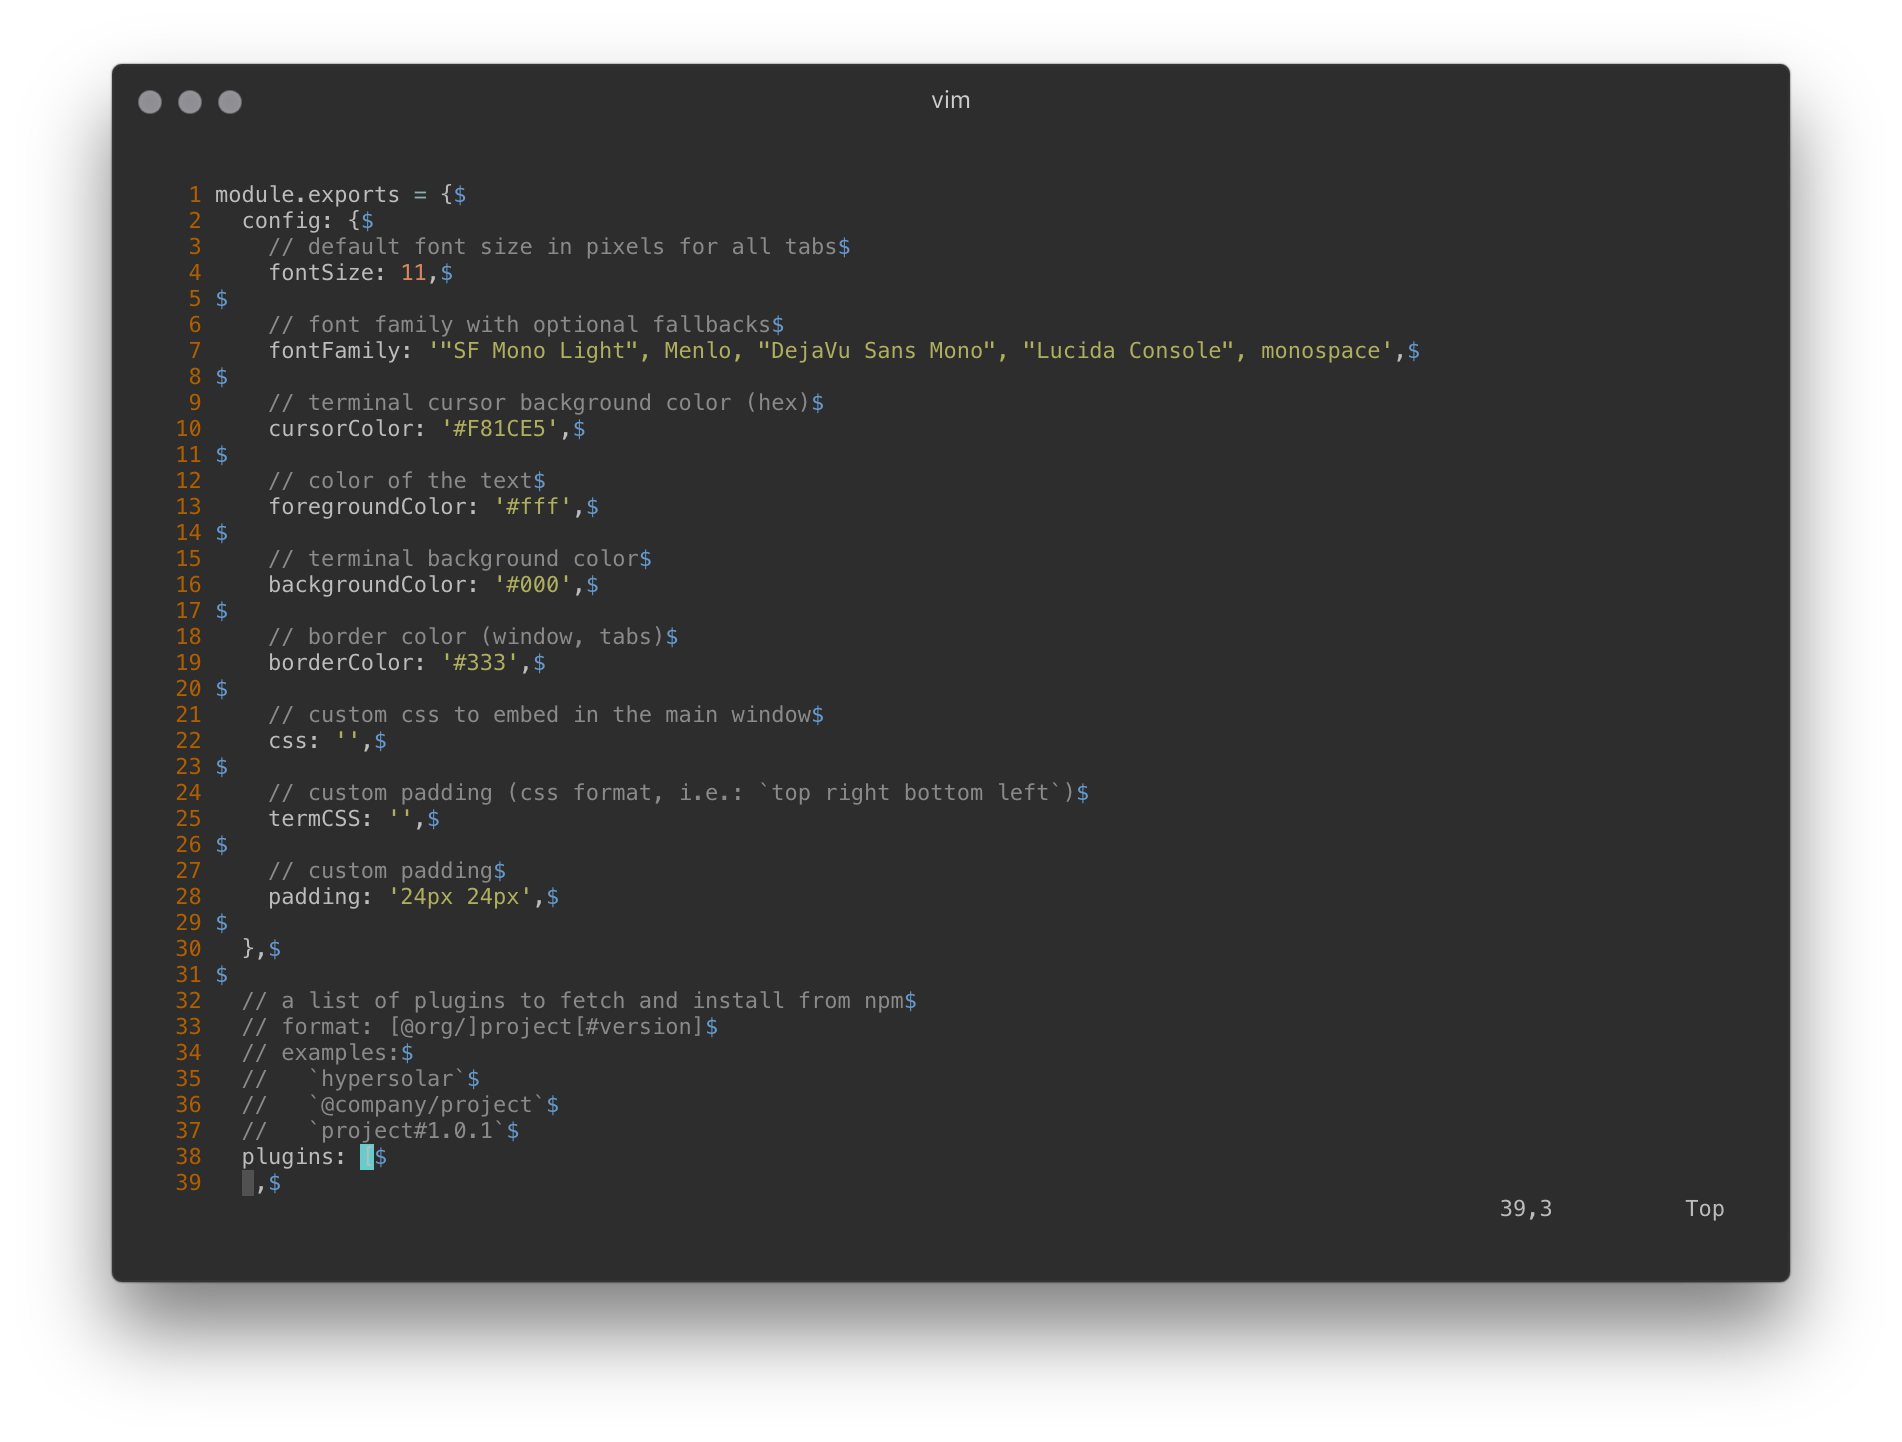Click the red close window button
This screenshot has height=1442, width=1902.
150,102
